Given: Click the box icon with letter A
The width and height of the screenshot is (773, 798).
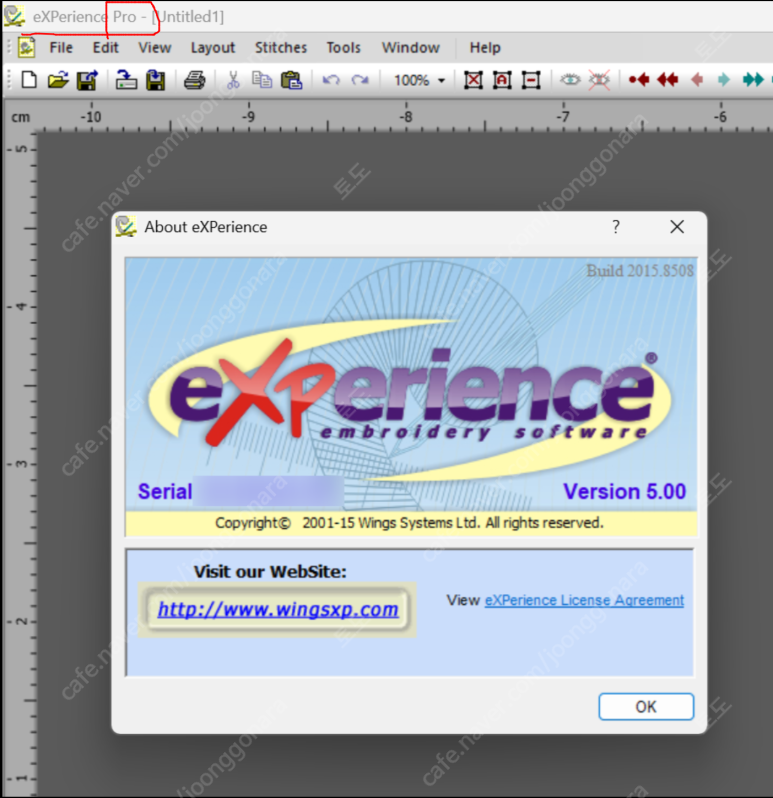Looking at the screenshot, I should click(x=502, y=80).
